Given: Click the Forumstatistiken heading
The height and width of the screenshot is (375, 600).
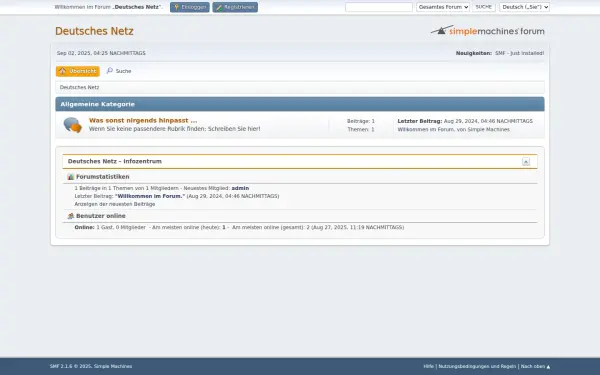Looking at the screenshot, I should 103,177.
